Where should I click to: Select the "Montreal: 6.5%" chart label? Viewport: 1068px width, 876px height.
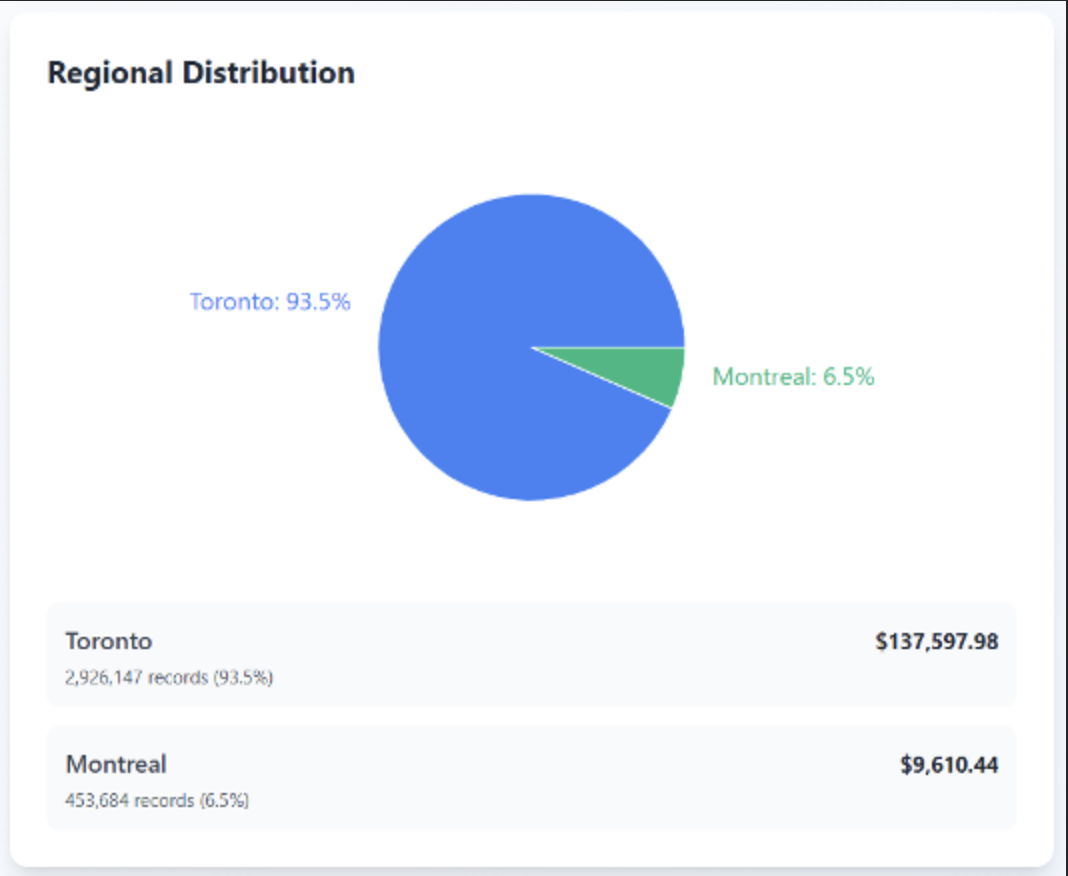click(x=793, y=377)
